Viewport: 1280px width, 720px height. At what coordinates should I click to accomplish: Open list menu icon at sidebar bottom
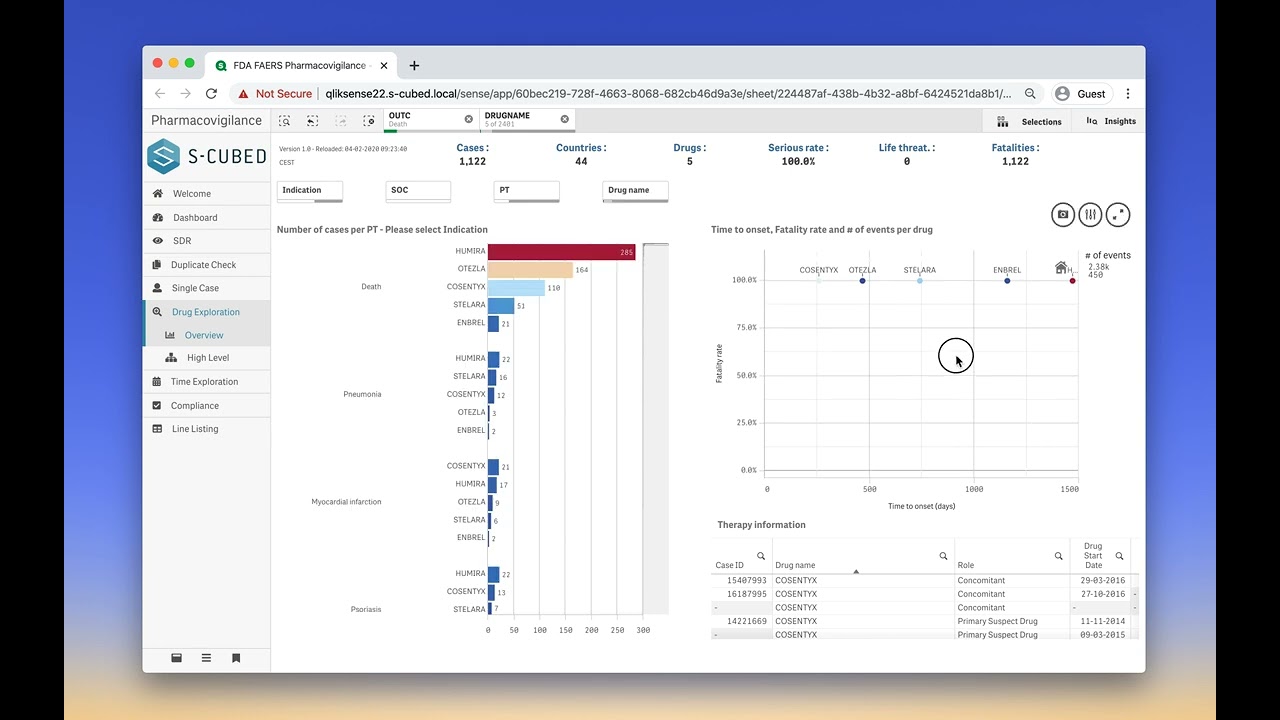pos(206,658)
